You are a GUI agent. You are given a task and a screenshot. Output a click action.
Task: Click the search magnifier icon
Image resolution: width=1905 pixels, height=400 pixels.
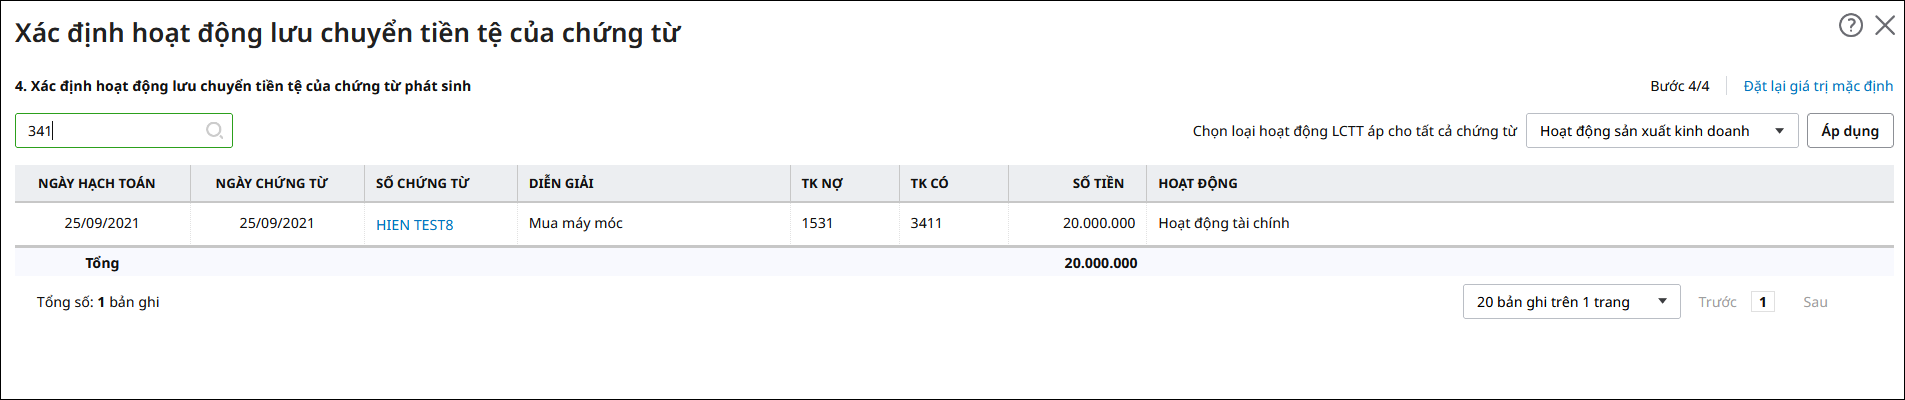pos(214,131)
